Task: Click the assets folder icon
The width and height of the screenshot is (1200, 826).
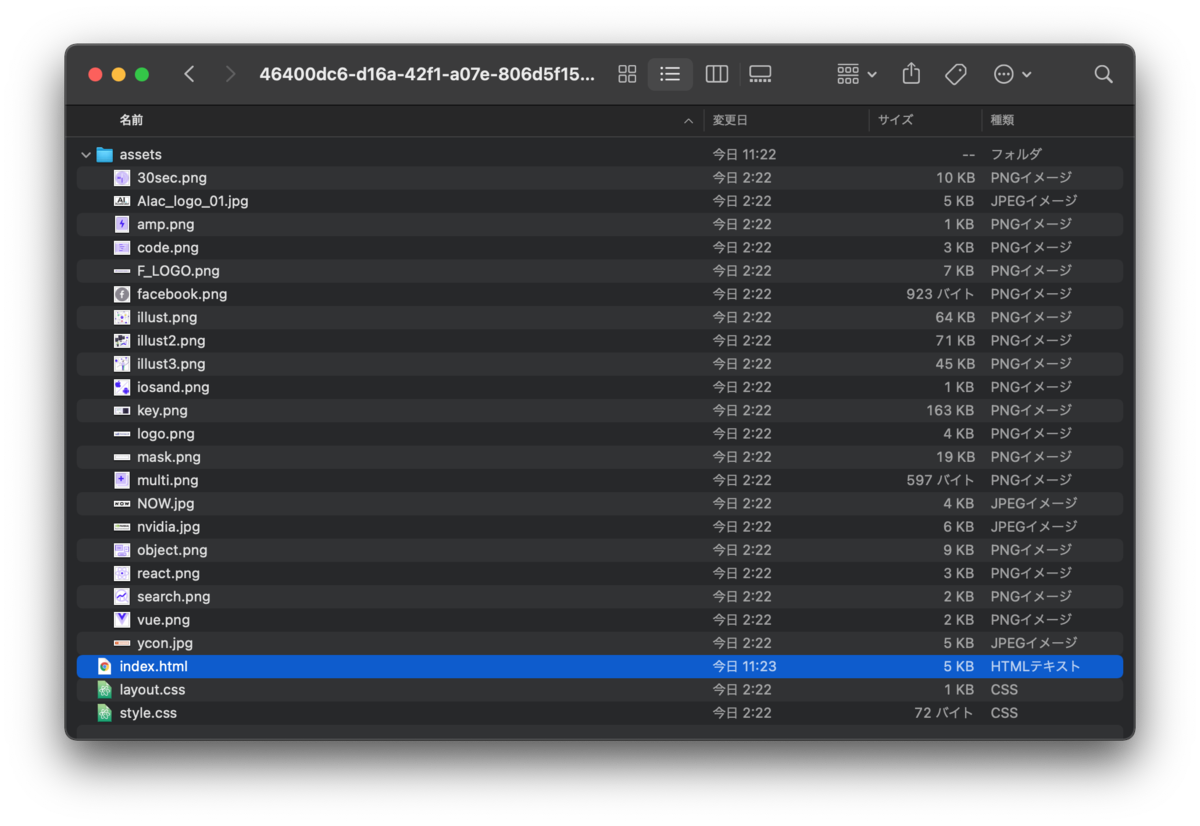Action: (104, 155)
